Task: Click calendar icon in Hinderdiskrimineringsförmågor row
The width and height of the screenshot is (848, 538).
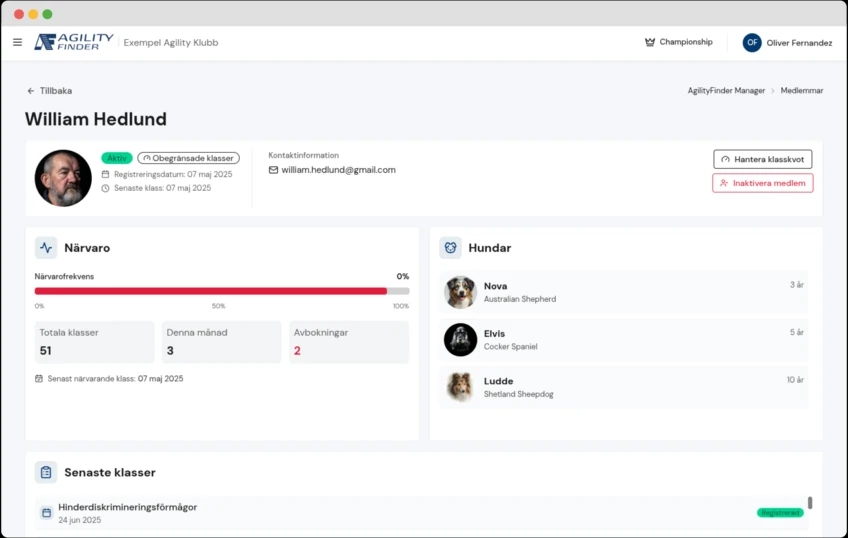Action: click(47, 513)
